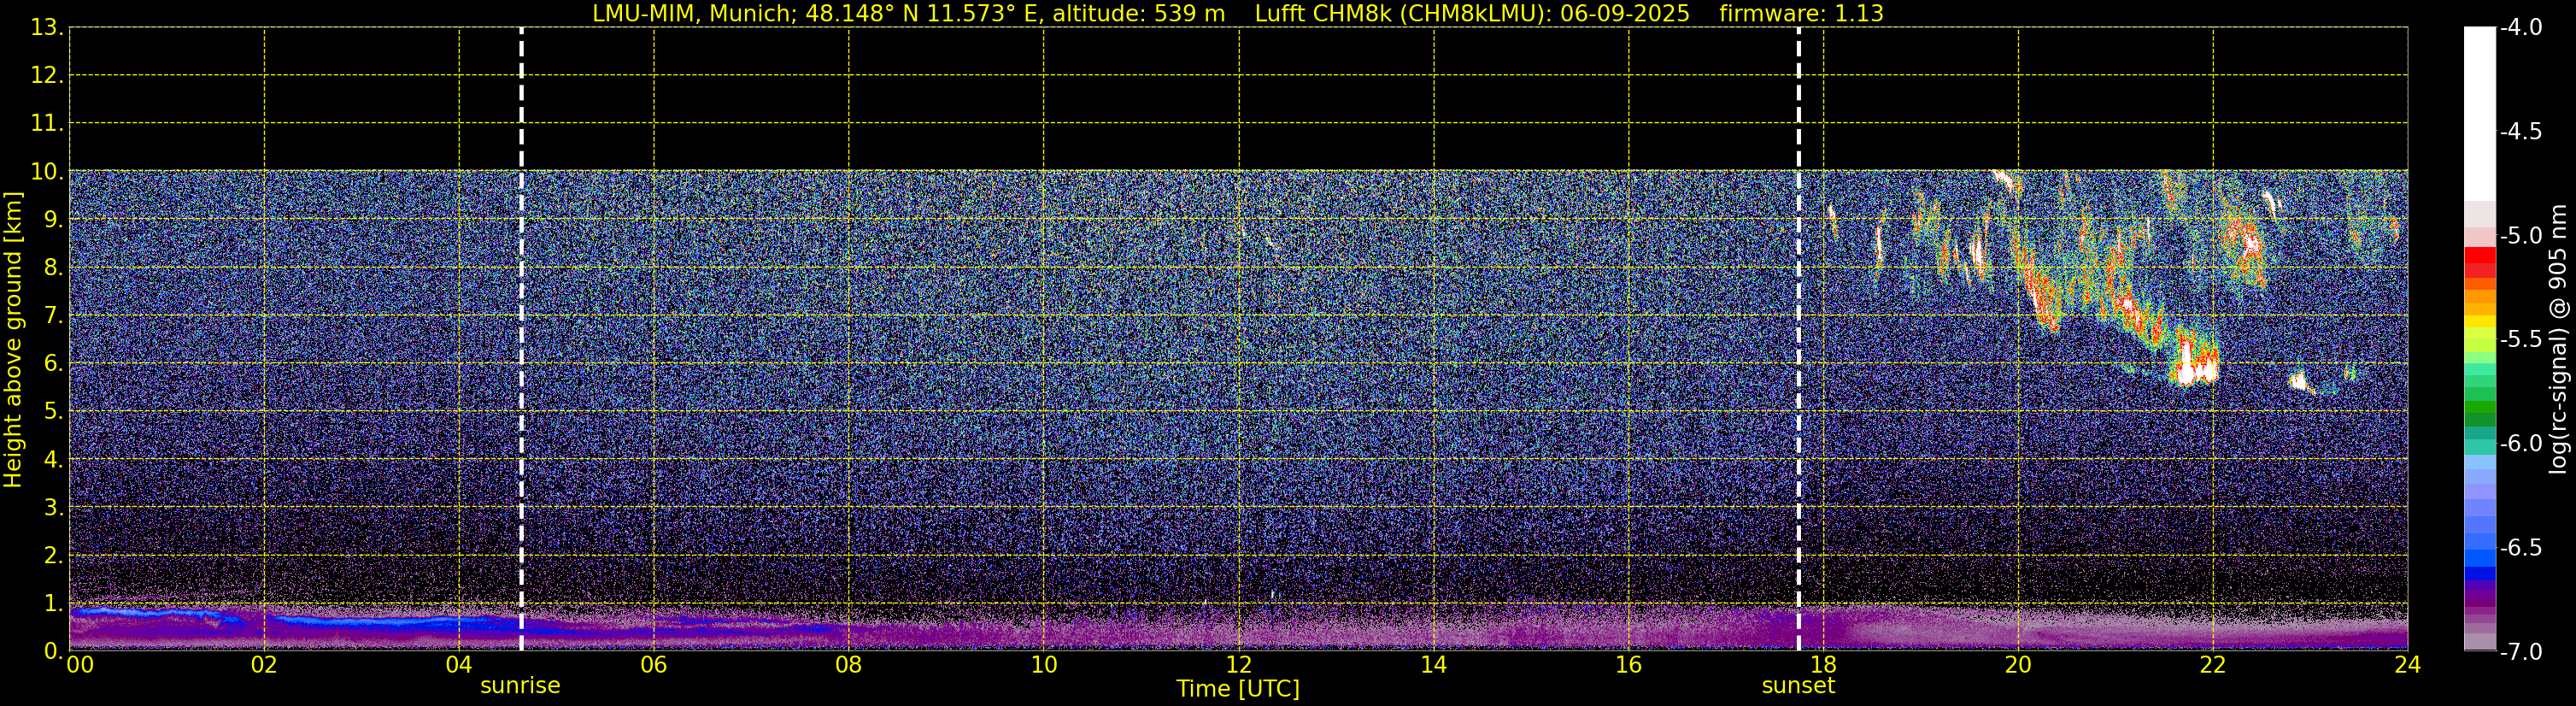Select 'Lufft CHM8k (CHM8kLMU): 06-09-2025' in title
Screen dimensions: 2576x706
click(1472, 14)
